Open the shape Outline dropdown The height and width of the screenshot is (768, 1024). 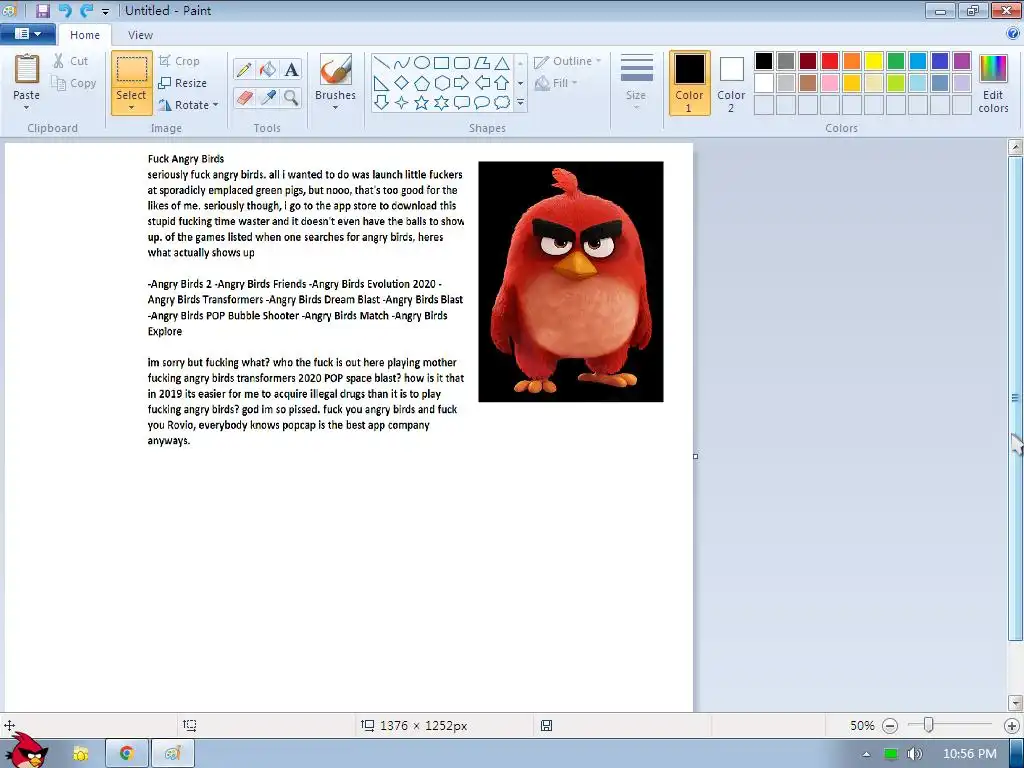[568, 61]
